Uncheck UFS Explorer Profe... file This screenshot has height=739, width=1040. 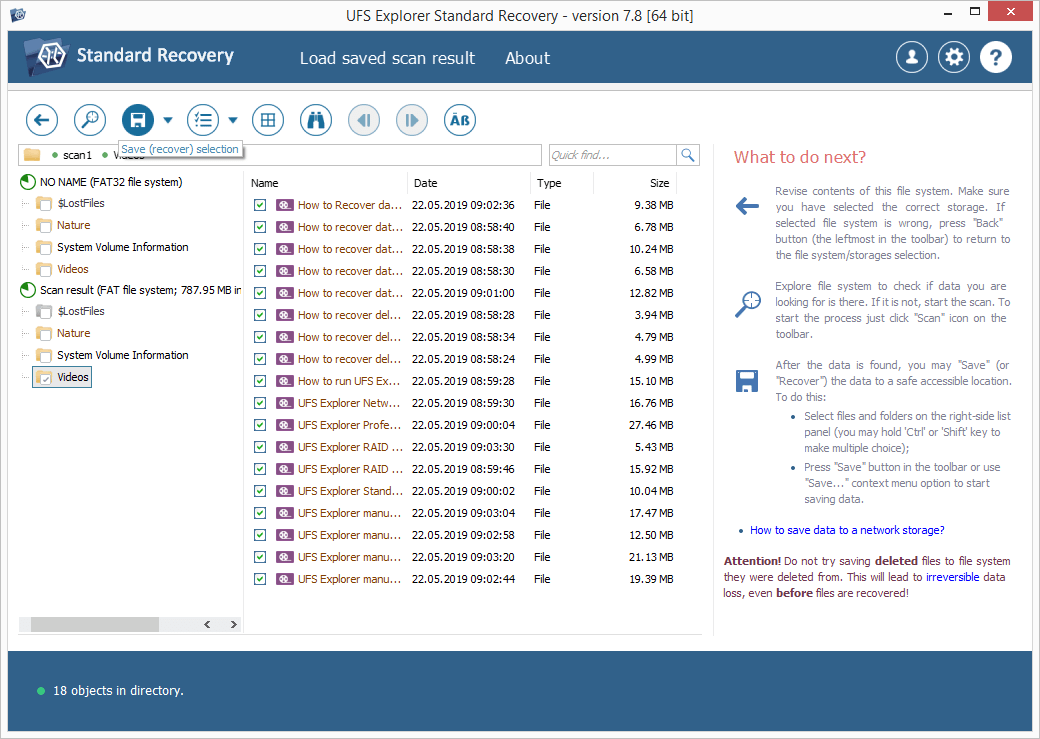click(x=260, y=425)
